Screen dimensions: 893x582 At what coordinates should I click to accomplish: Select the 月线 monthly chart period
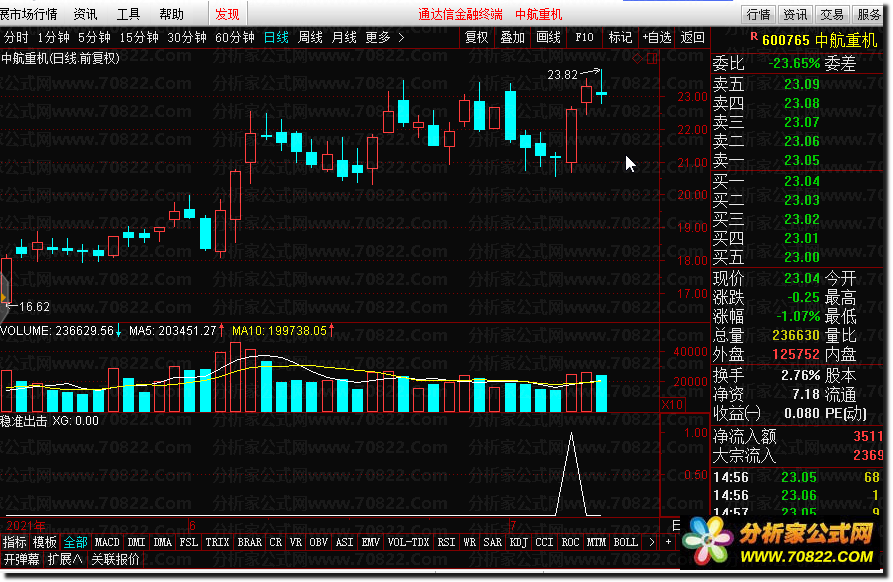[x=344, y=38]
